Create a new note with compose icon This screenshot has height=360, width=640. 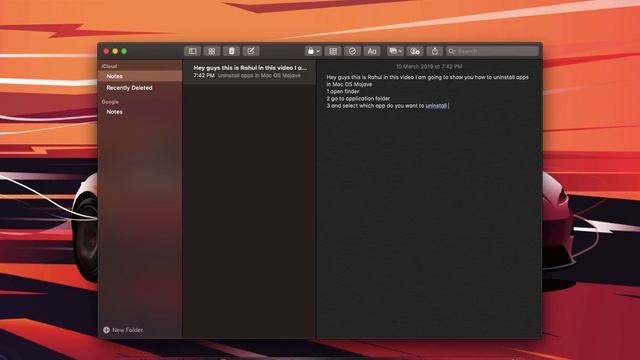pyautogui.click(x=251, y=51)
